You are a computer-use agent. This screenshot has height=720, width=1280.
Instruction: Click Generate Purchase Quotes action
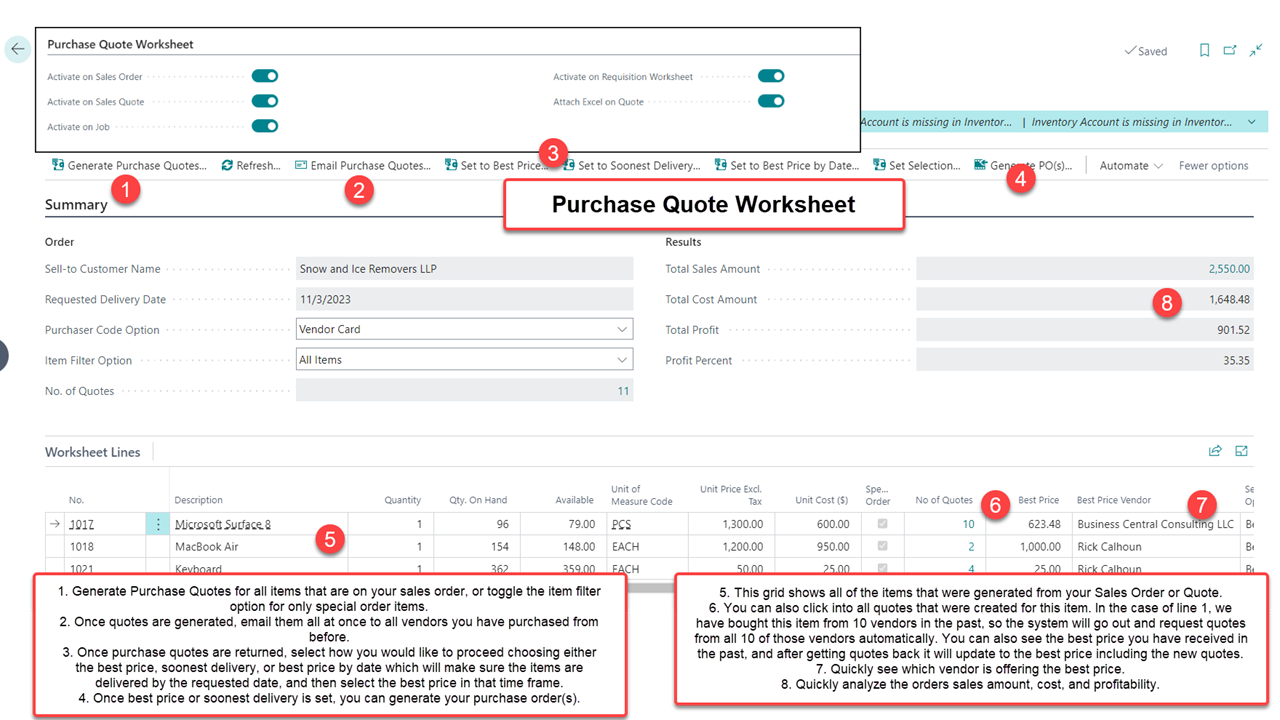[129, 166]
